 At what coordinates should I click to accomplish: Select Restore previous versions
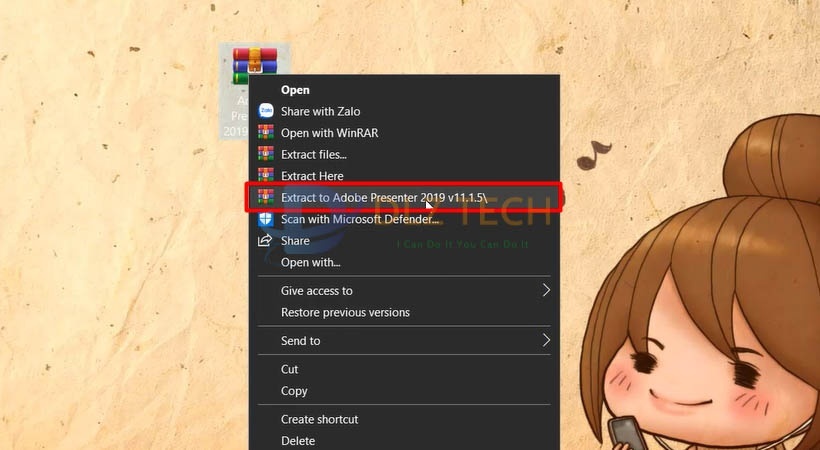point(345,313)
